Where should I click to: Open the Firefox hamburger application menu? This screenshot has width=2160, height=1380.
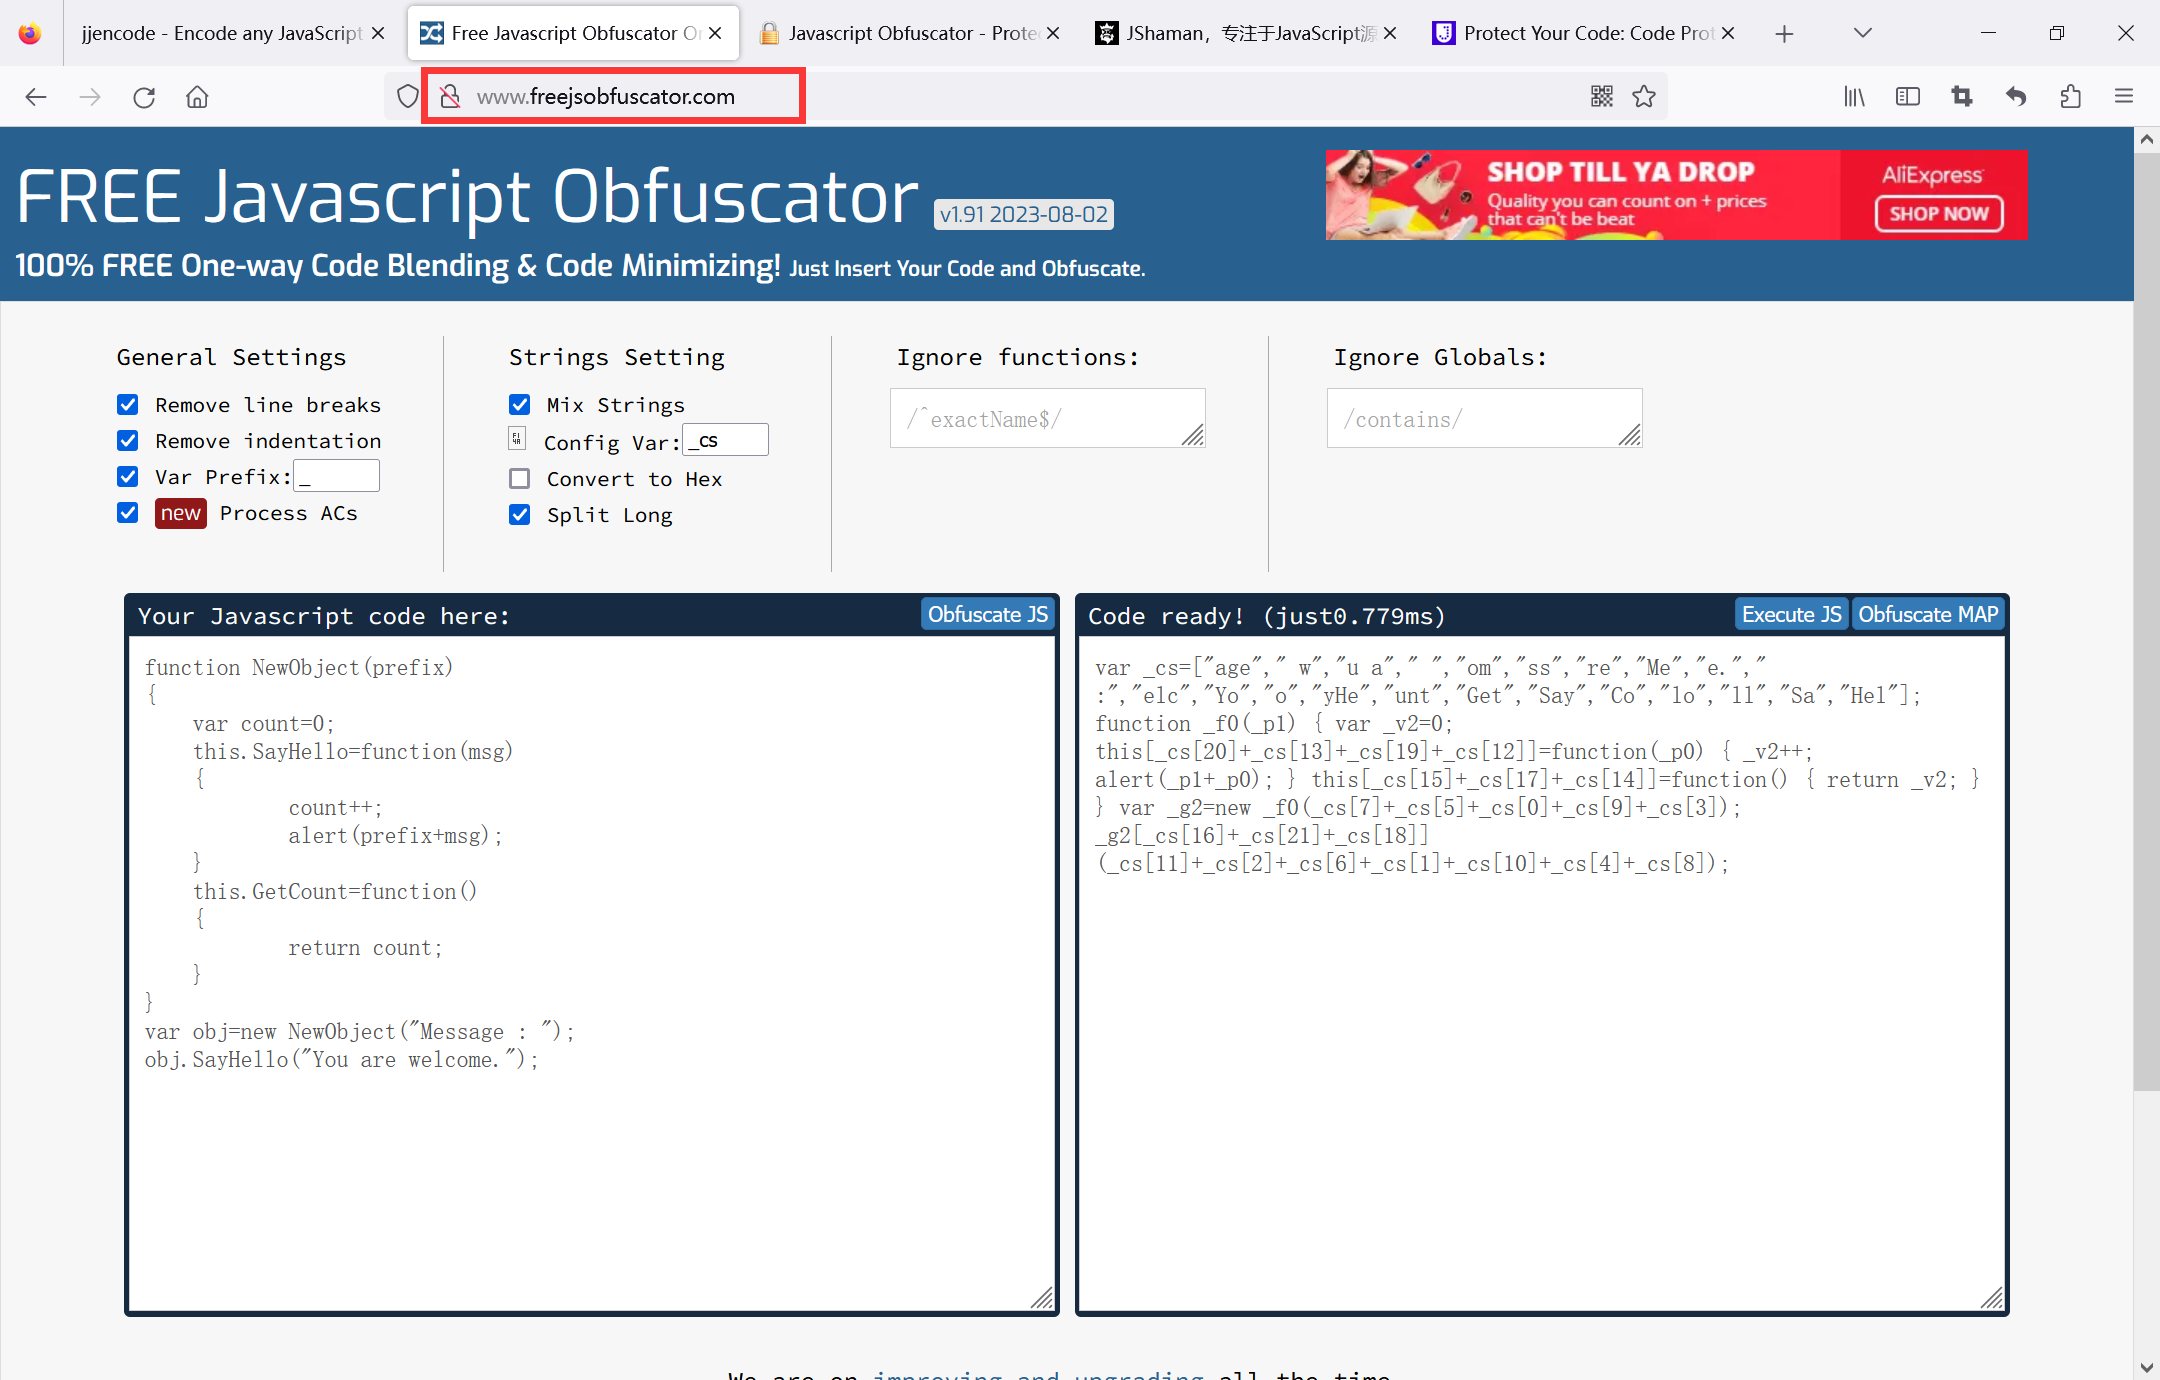[x=2124, y=96]
